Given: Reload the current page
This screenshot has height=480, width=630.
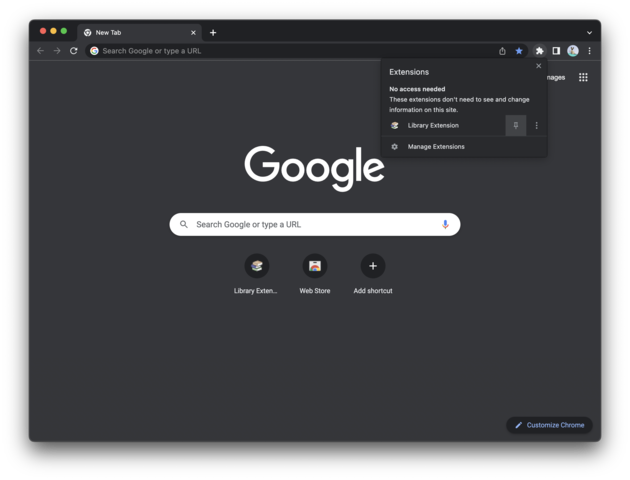Looking at the screenshot, I should [74, 51].
